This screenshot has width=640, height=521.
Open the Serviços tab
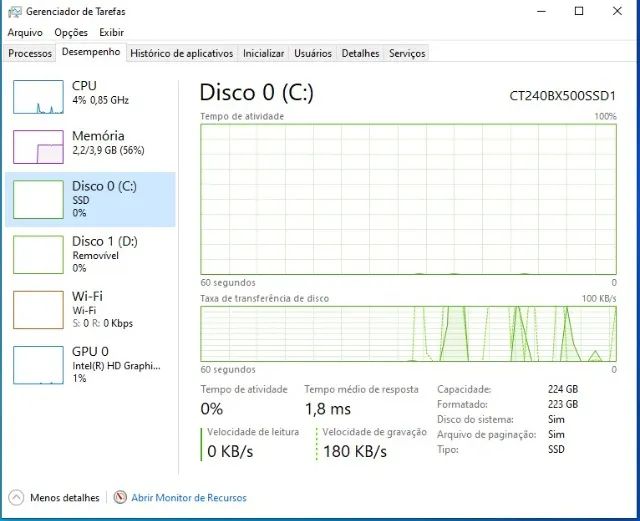click(x=407, y=53)
